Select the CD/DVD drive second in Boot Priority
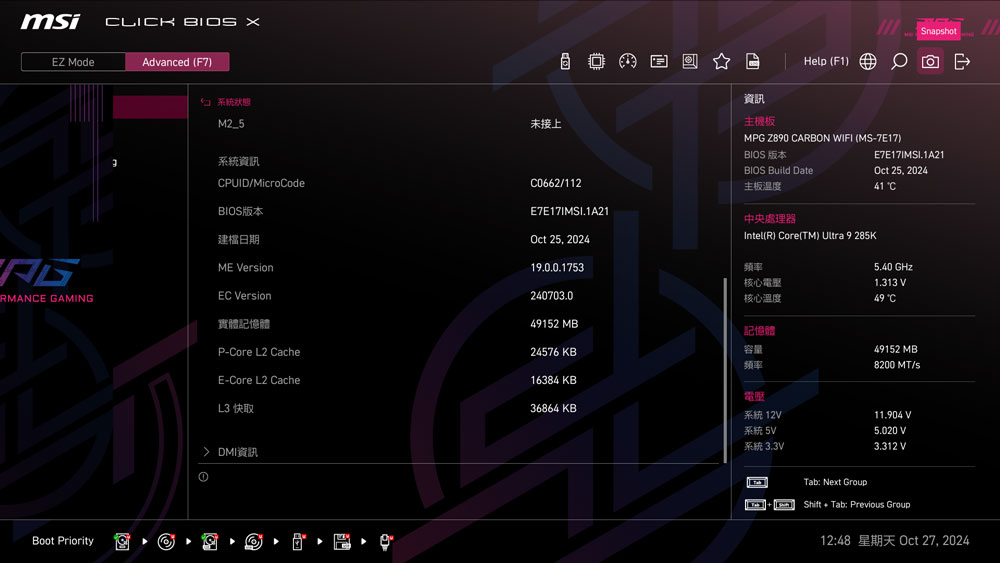Viewport: 1000px width, 563px height. (166, 541)
